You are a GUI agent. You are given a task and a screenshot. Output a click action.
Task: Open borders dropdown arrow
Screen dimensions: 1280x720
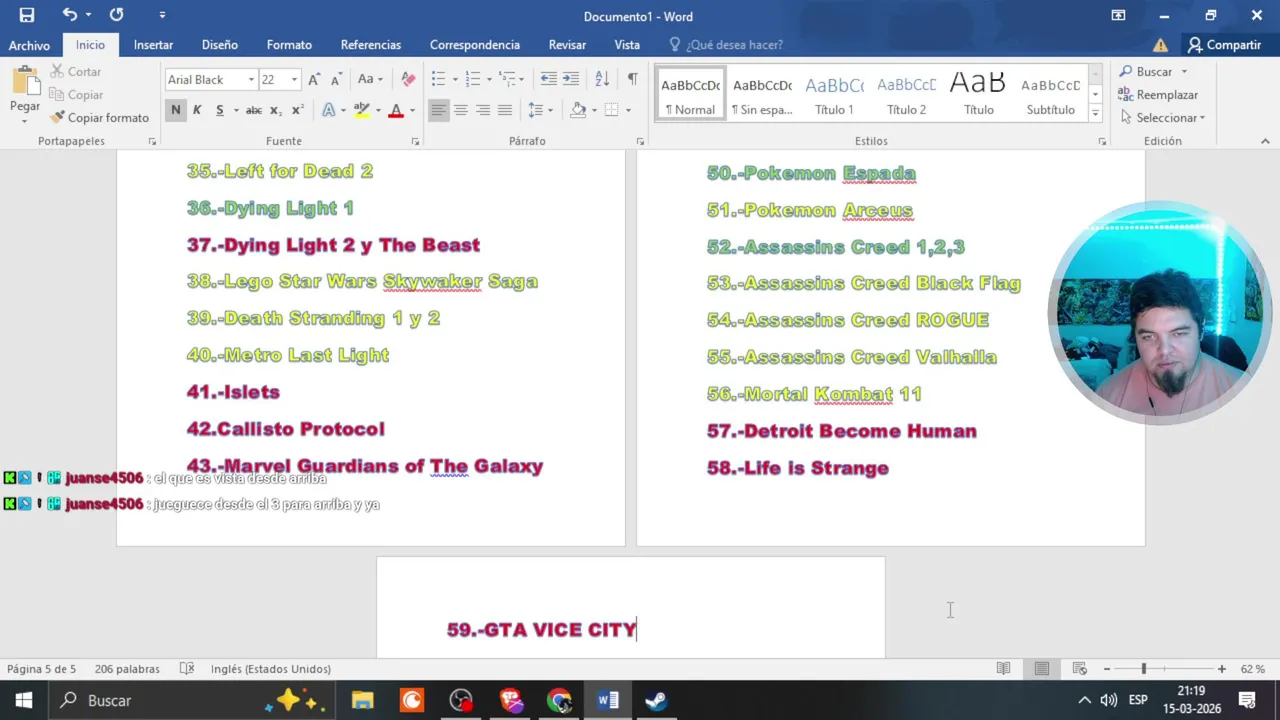(628, 110)
